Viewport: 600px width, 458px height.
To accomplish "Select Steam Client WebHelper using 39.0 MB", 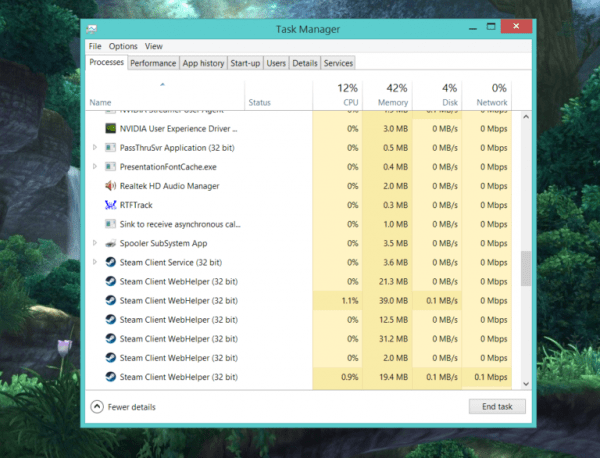I will pos(178,300).
